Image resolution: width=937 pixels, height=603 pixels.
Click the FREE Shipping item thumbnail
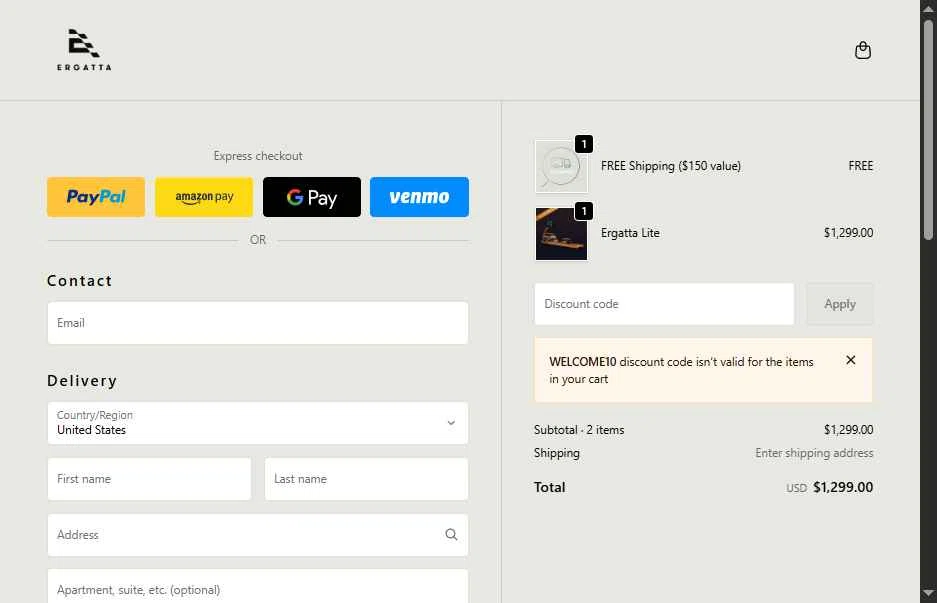(561, 166)
